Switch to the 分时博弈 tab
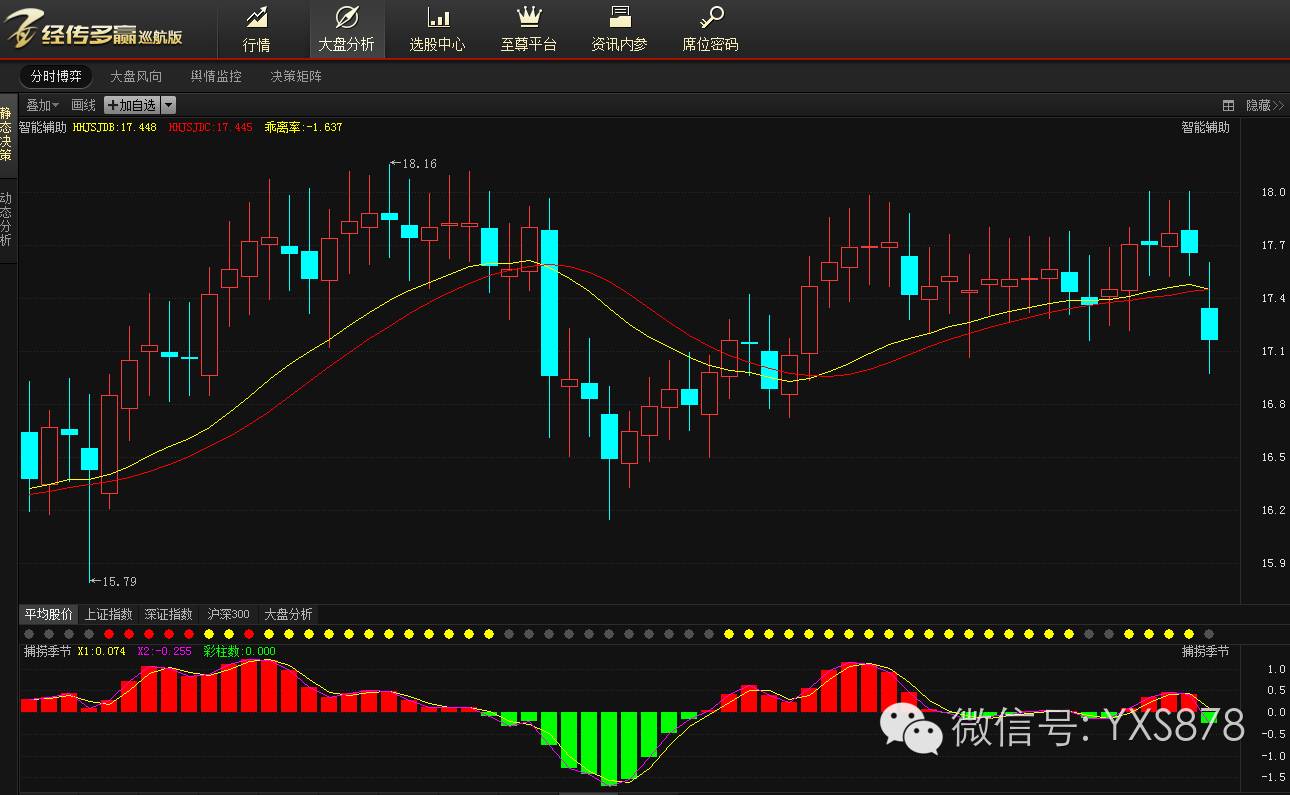 click(56, 76)
